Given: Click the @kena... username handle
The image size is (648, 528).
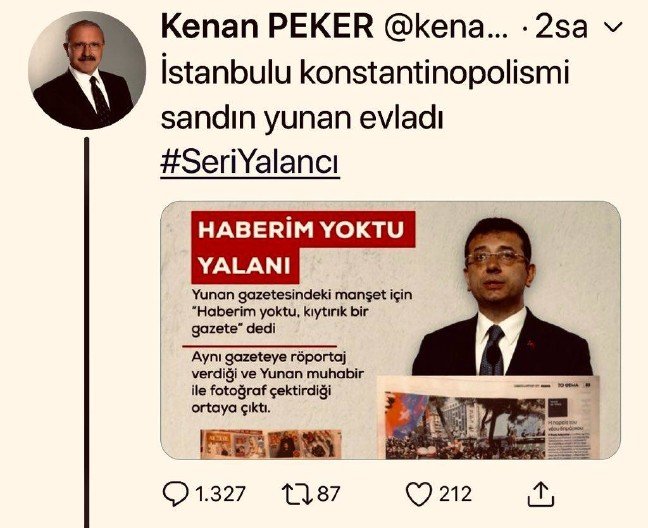Looking at the screenshot, I should (446, 27).
